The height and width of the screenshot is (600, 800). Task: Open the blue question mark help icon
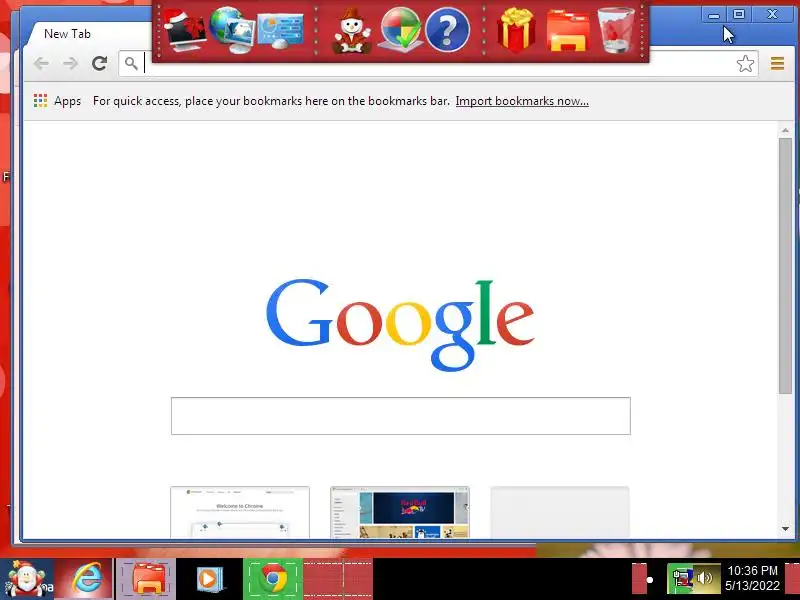[x=447, y=30]
